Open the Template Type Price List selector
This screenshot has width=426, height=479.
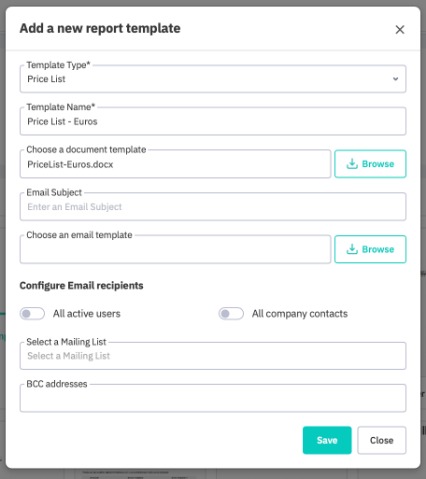pos(213,79)
